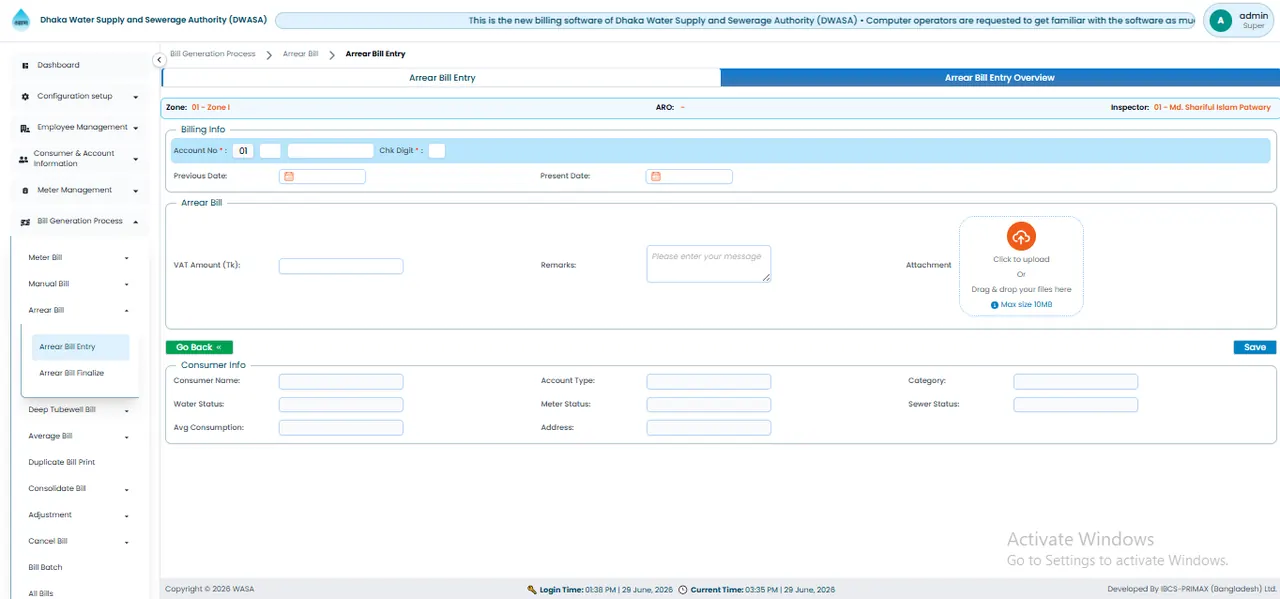Image resolution: width=1280 pixels, height=599 pixels.
Task: Switch to Arrear Bill Entry Overview tab
Action: point(999,78)
